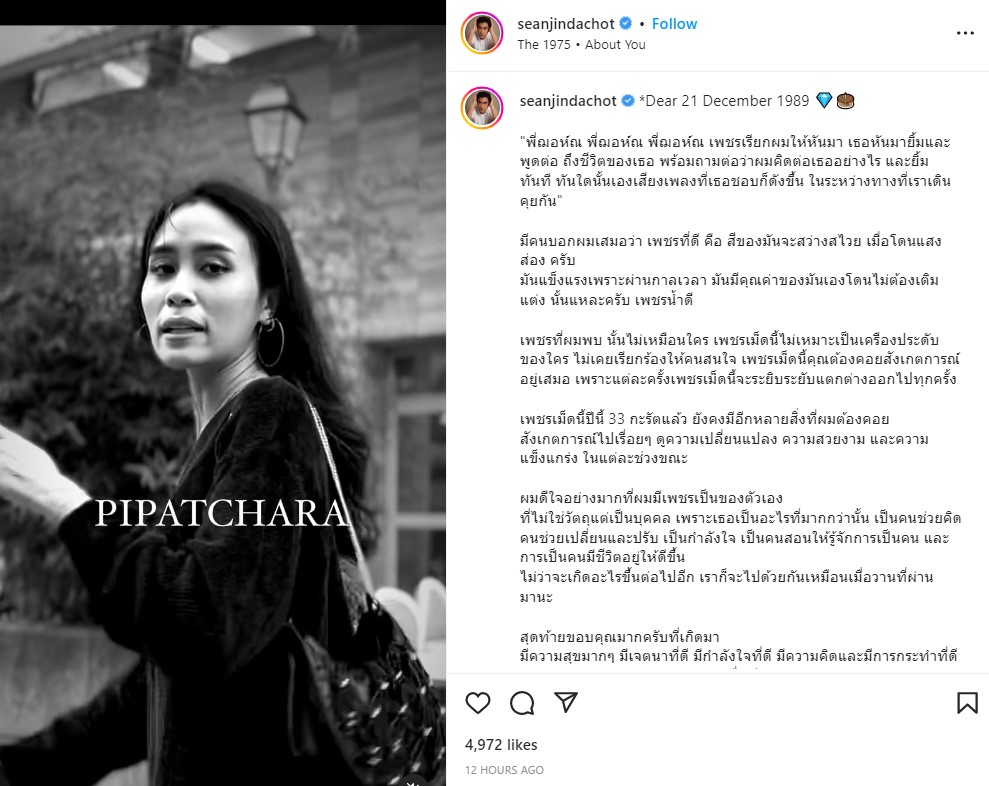Like the post with the heart icon
The height and width of the screenshot is (786, 989).
(477, 703)
